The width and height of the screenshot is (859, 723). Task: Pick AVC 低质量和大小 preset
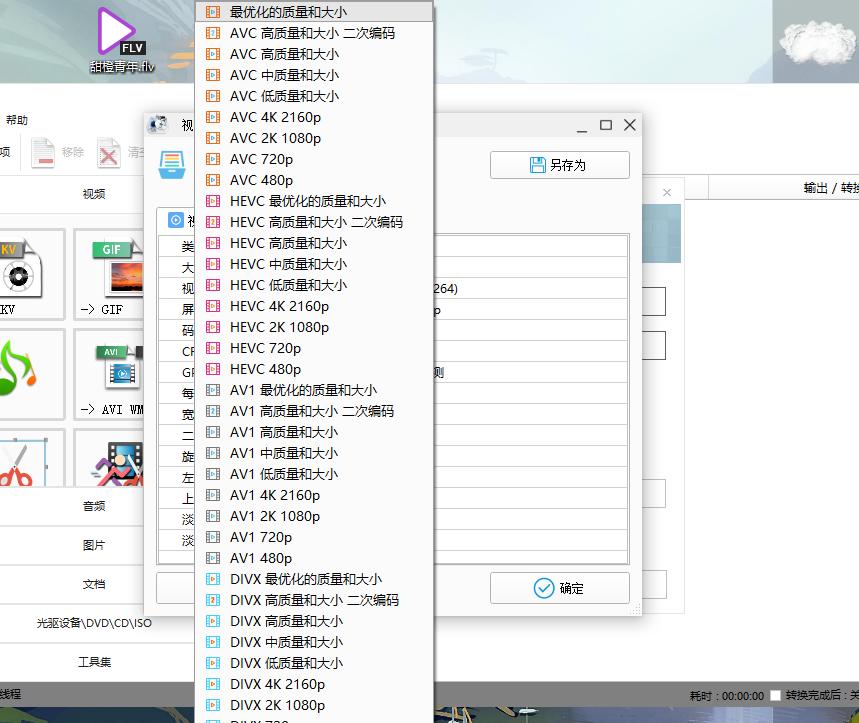coord(314,96)
